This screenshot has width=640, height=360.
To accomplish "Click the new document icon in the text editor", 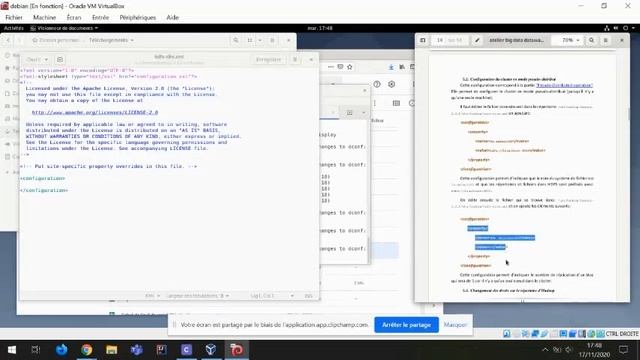I will tap(60, 60).
